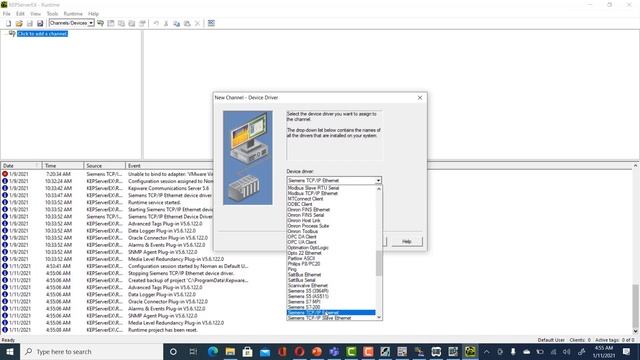
Task: Open File Explorer from taskbar
Action: point(230,351)
